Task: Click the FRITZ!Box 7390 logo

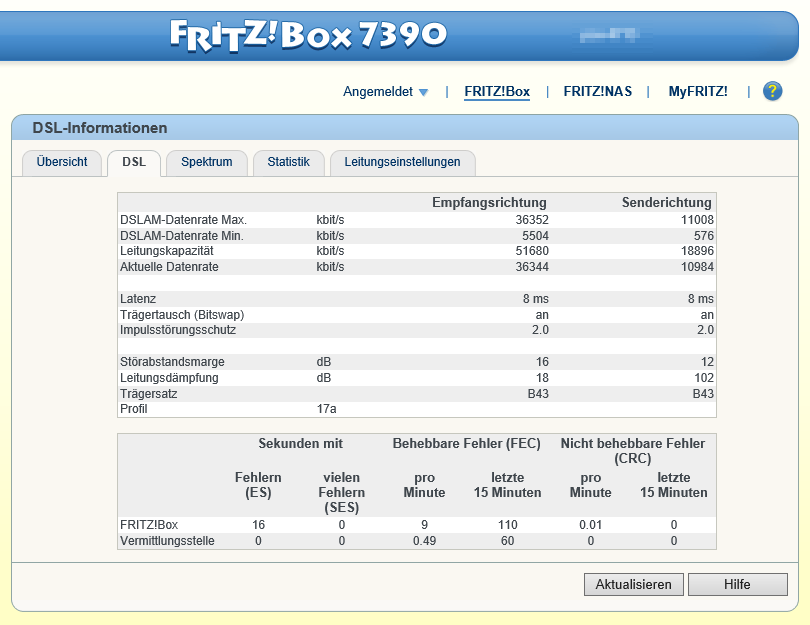Action: [307, 35]
